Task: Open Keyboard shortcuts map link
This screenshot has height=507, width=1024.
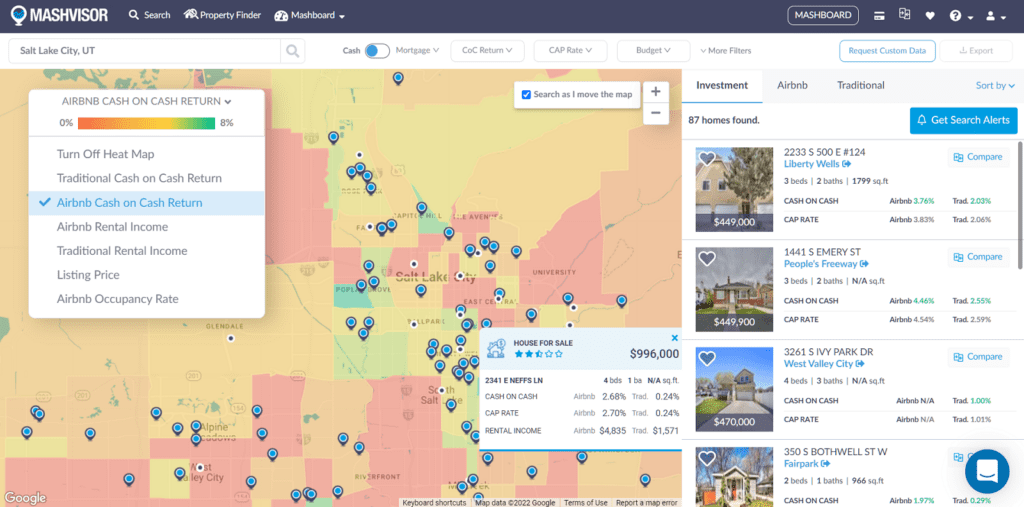Action: 434,502
